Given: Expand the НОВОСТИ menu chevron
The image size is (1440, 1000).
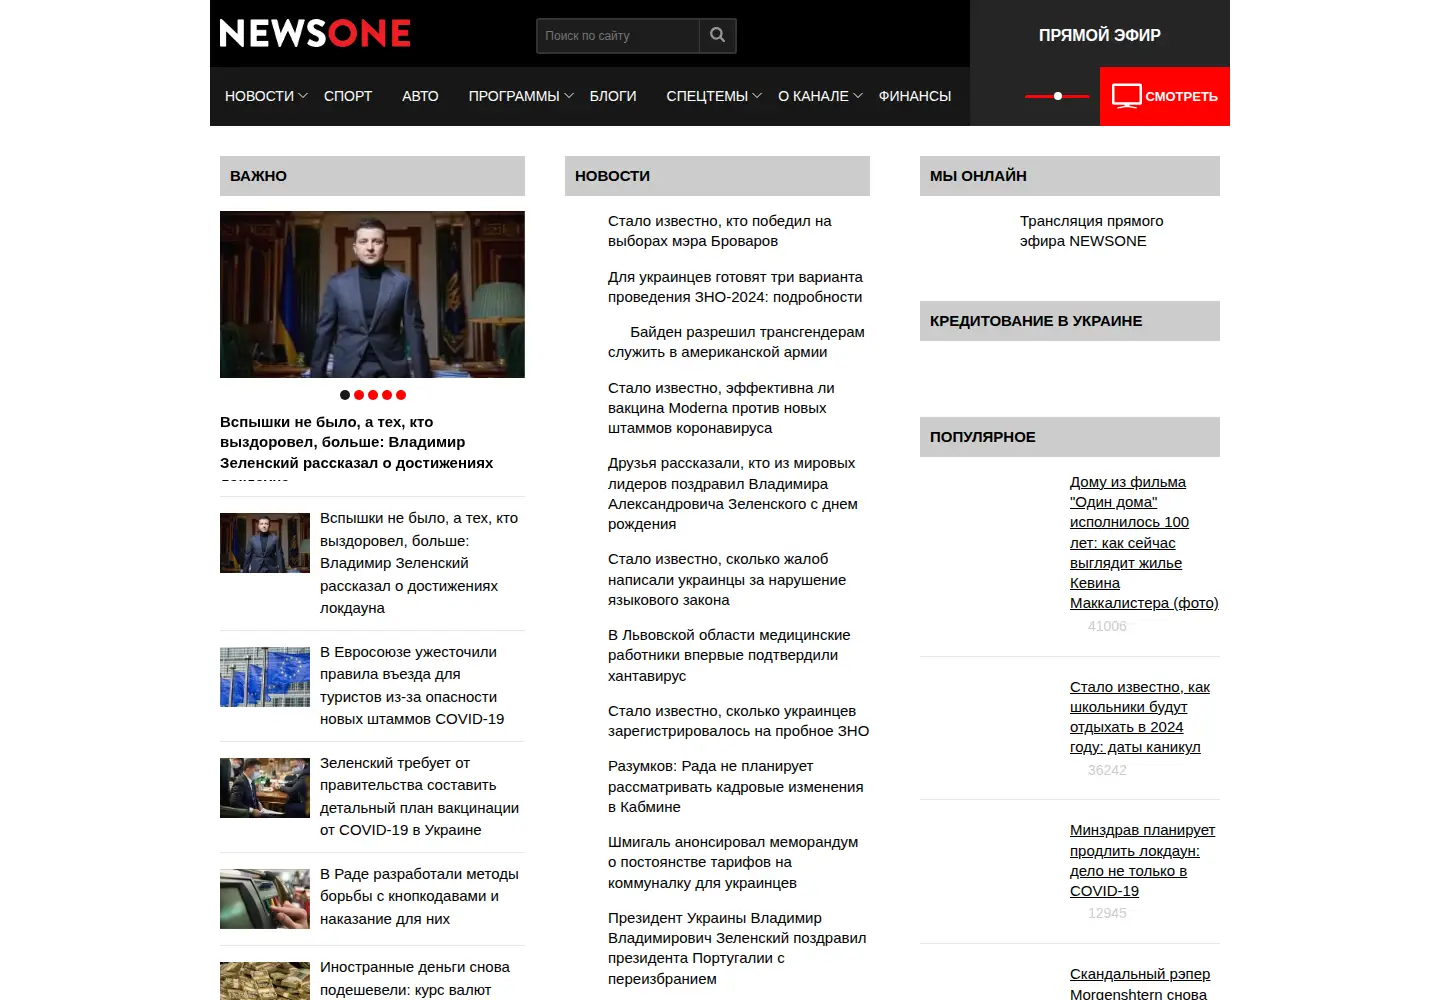Looking at the screenshot, I should [303, 96].
